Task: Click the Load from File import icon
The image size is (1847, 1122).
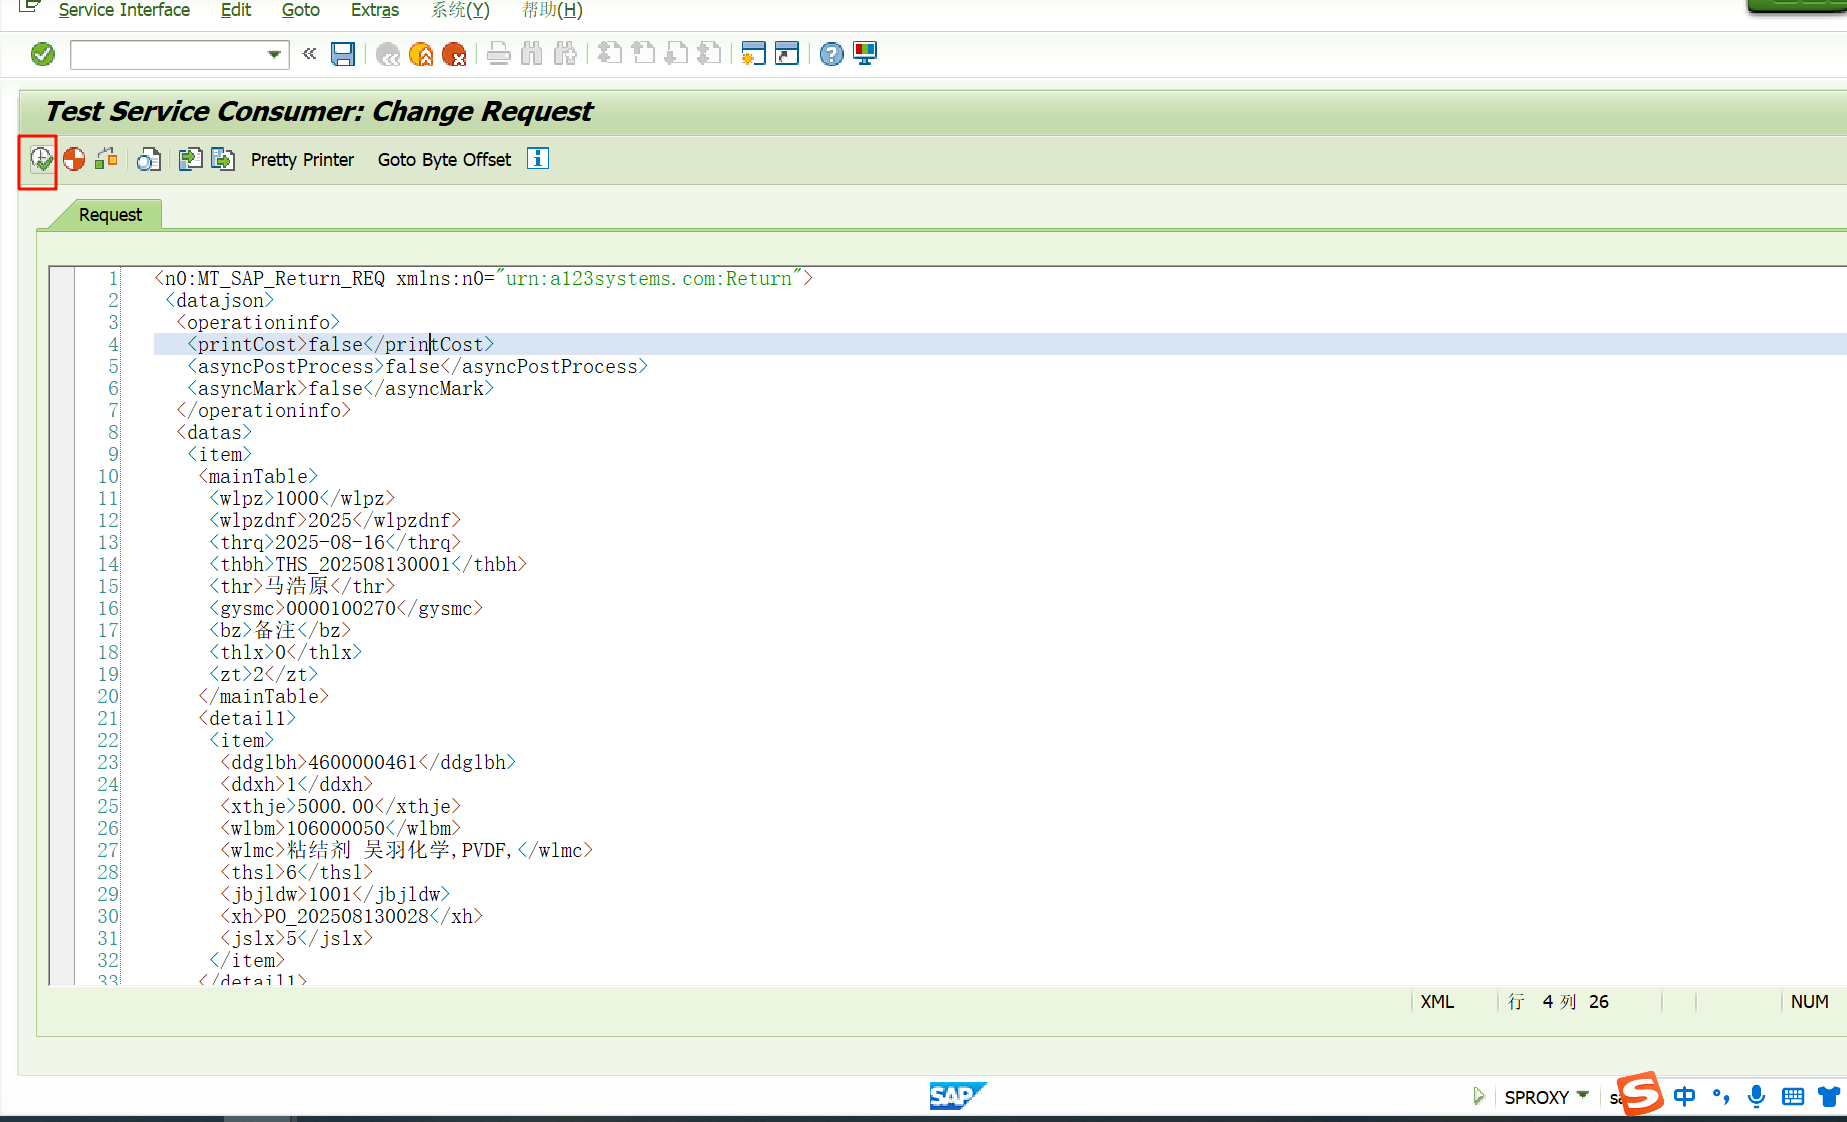Action: pos(190,159)
